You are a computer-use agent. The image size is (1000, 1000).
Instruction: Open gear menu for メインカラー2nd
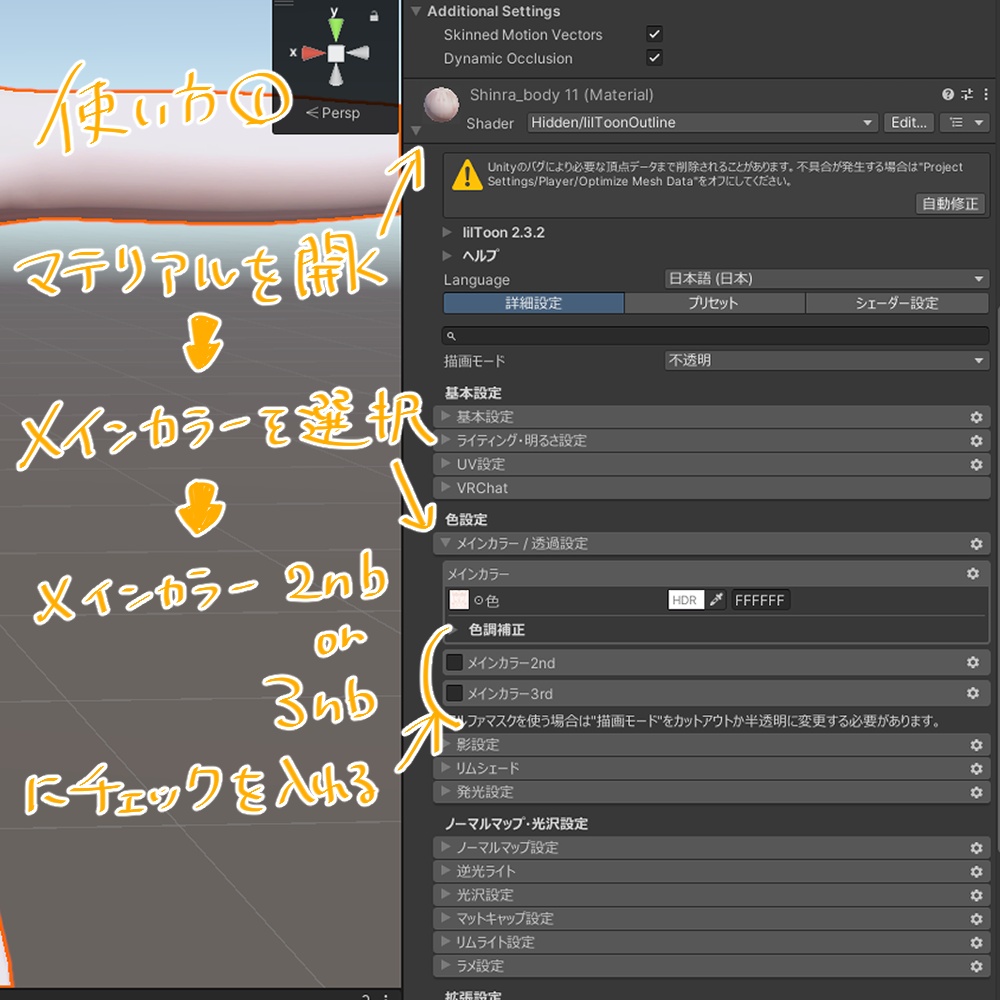click(x=973, y=662)
